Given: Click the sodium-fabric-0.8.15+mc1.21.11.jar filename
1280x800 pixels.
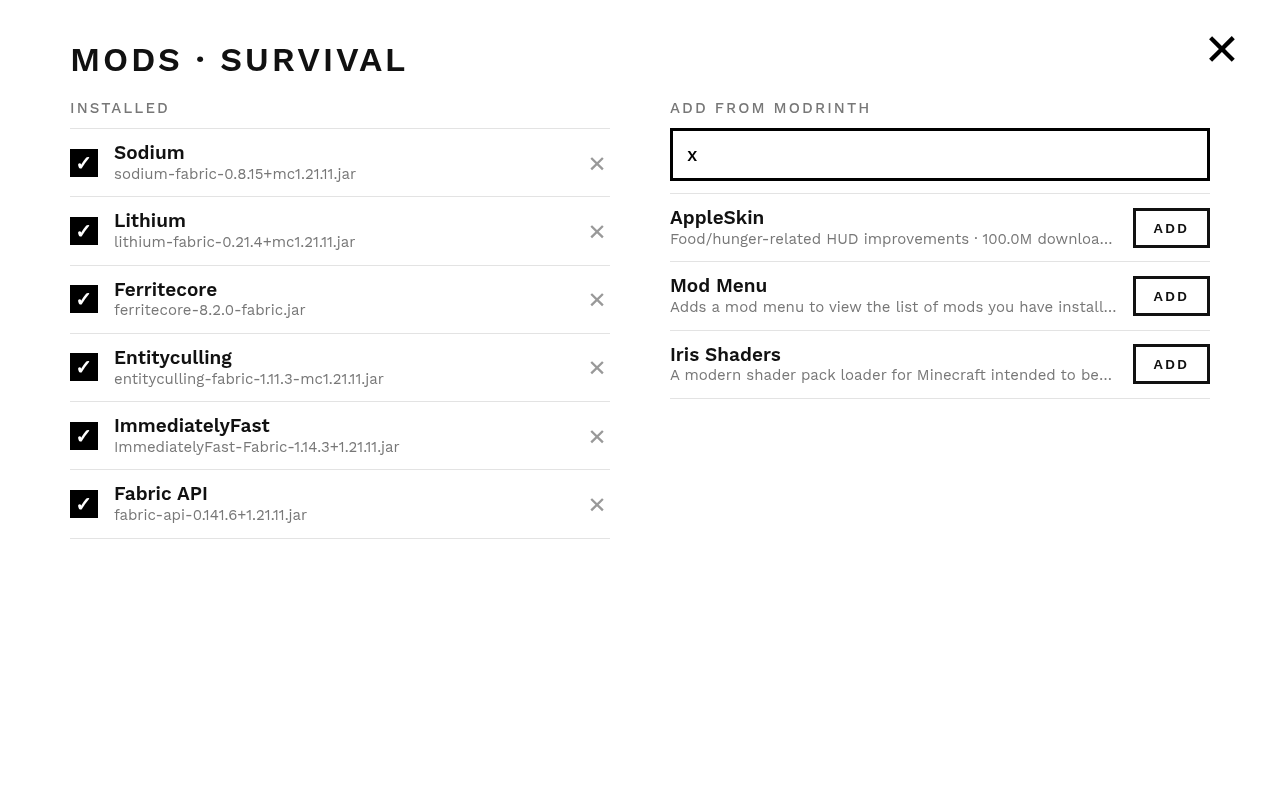Looking at the screenshot, I should click(x=235, y=174).
